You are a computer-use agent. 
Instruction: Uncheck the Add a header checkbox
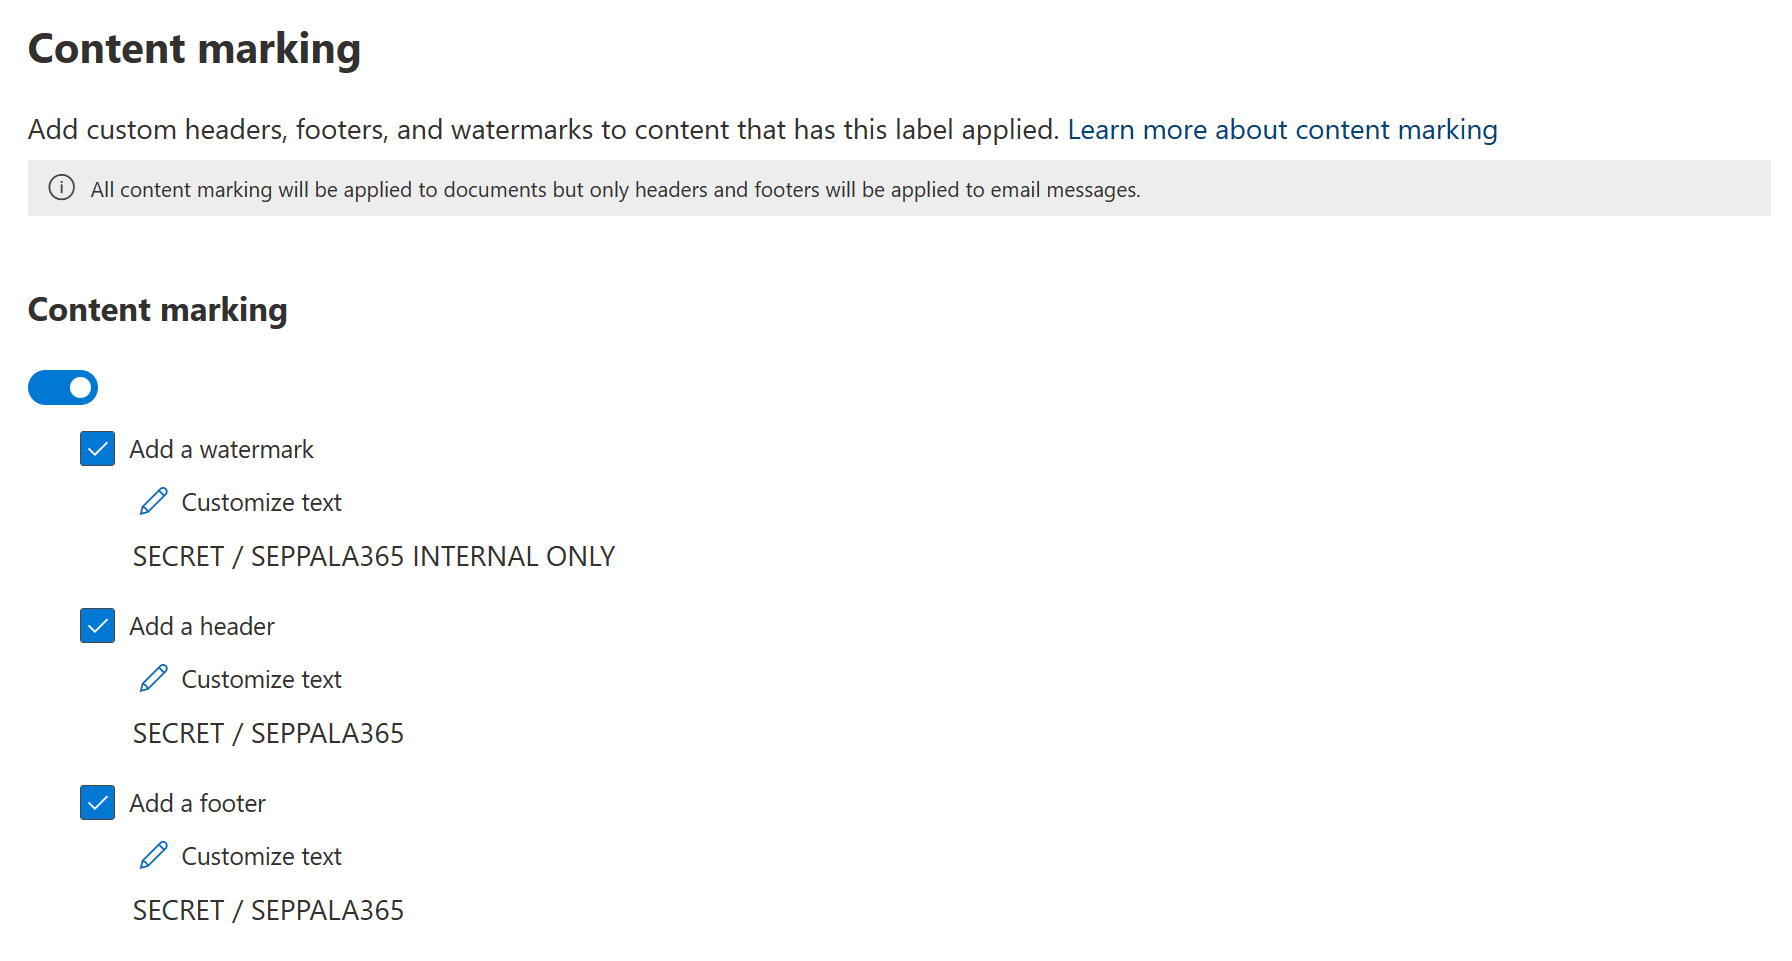pyautogui.click(x=98, y=626)
